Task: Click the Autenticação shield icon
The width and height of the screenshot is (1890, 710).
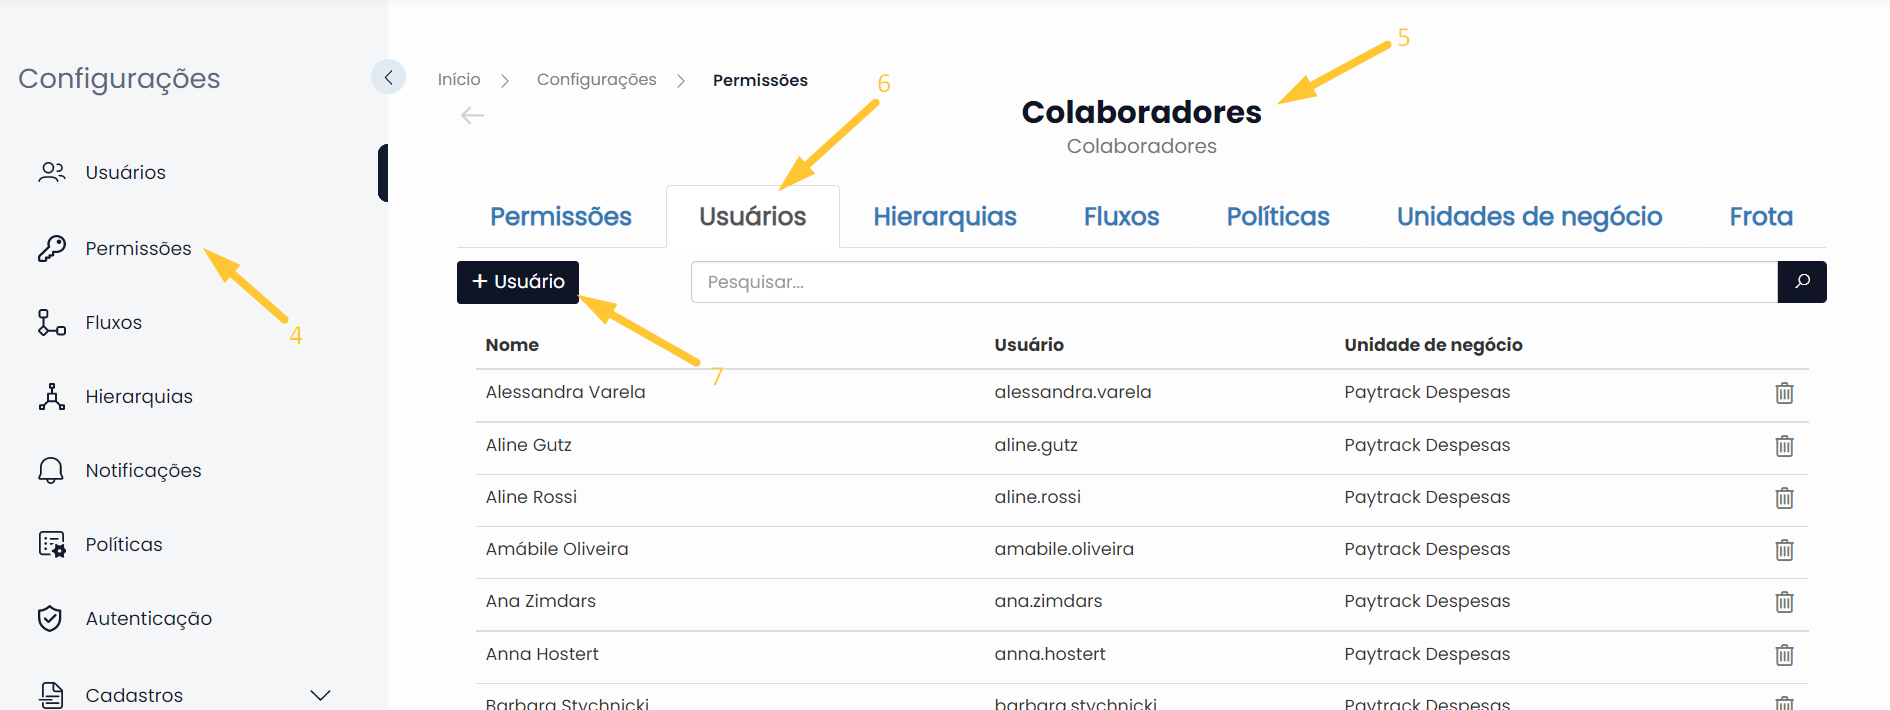Action: coord(50,618)
